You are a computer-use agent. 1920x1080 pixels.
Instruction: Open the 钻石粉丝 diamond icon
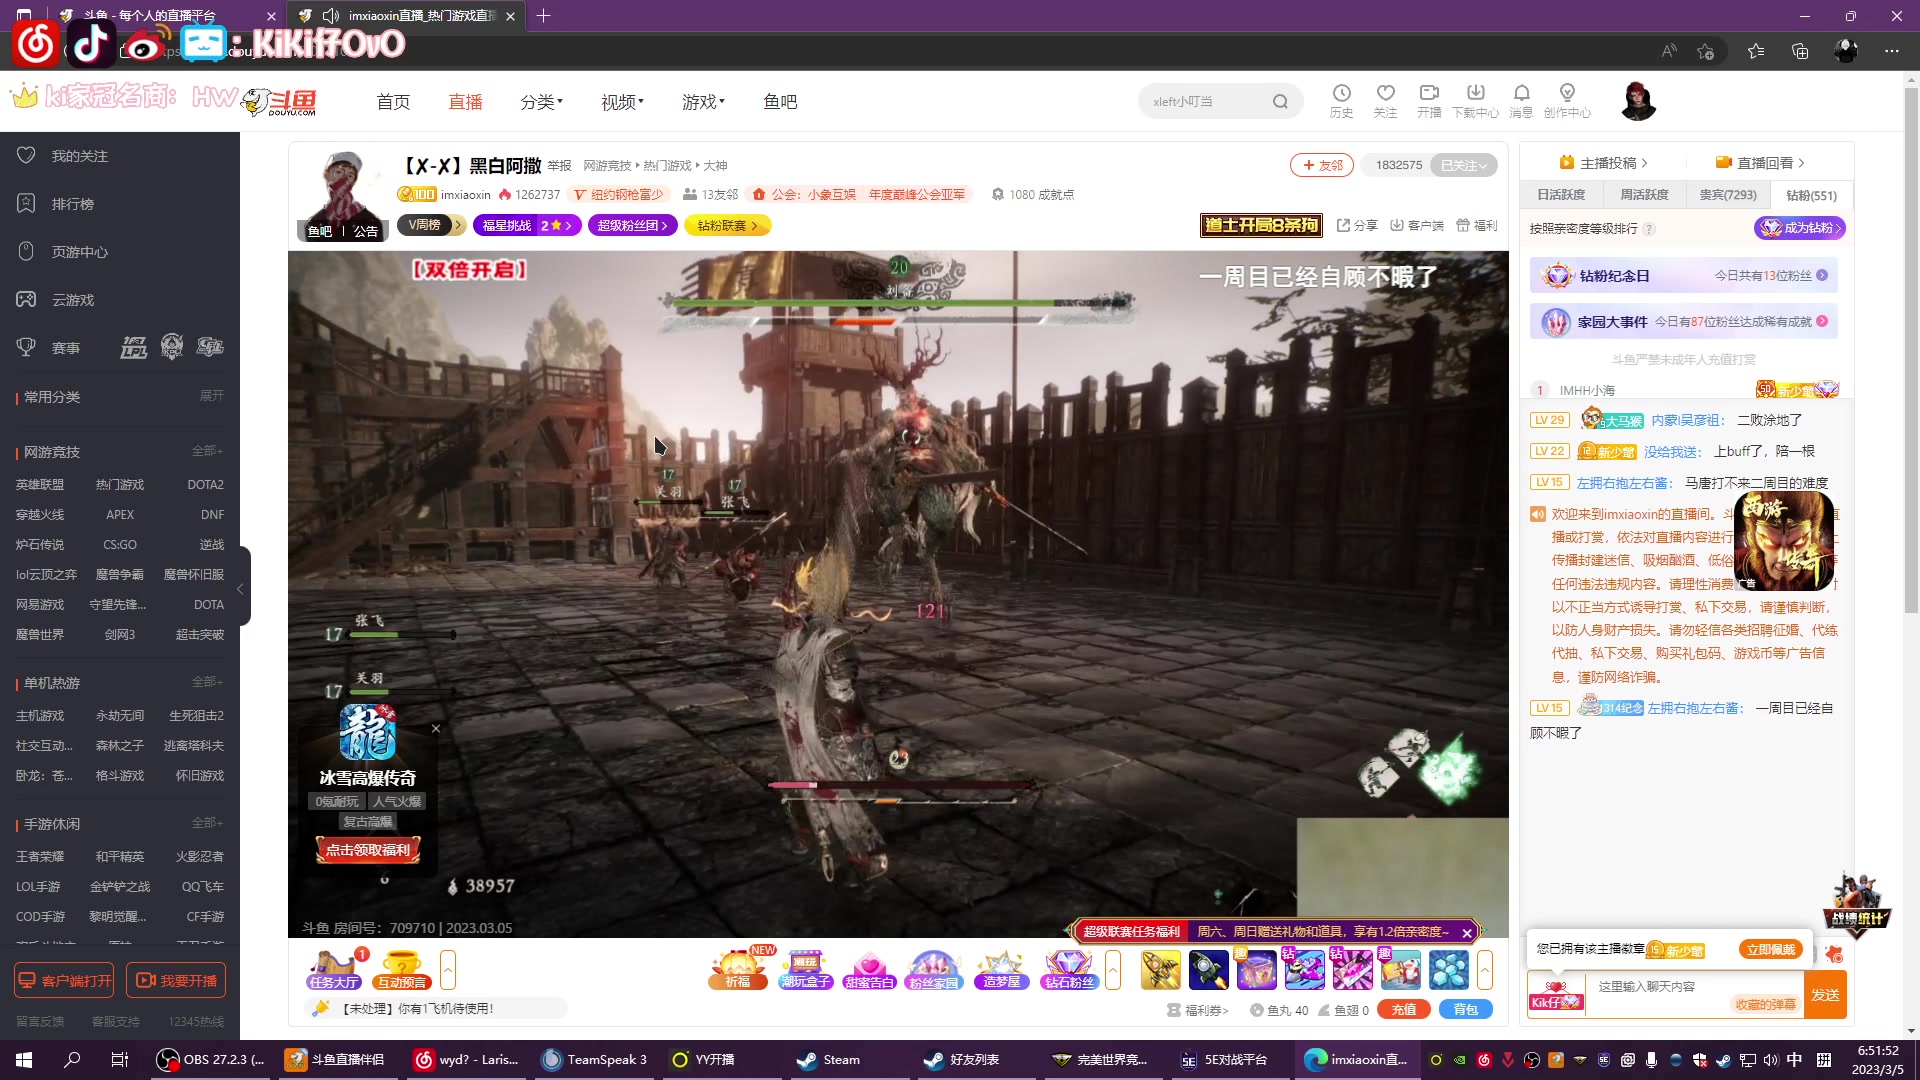pos(1069,970)
